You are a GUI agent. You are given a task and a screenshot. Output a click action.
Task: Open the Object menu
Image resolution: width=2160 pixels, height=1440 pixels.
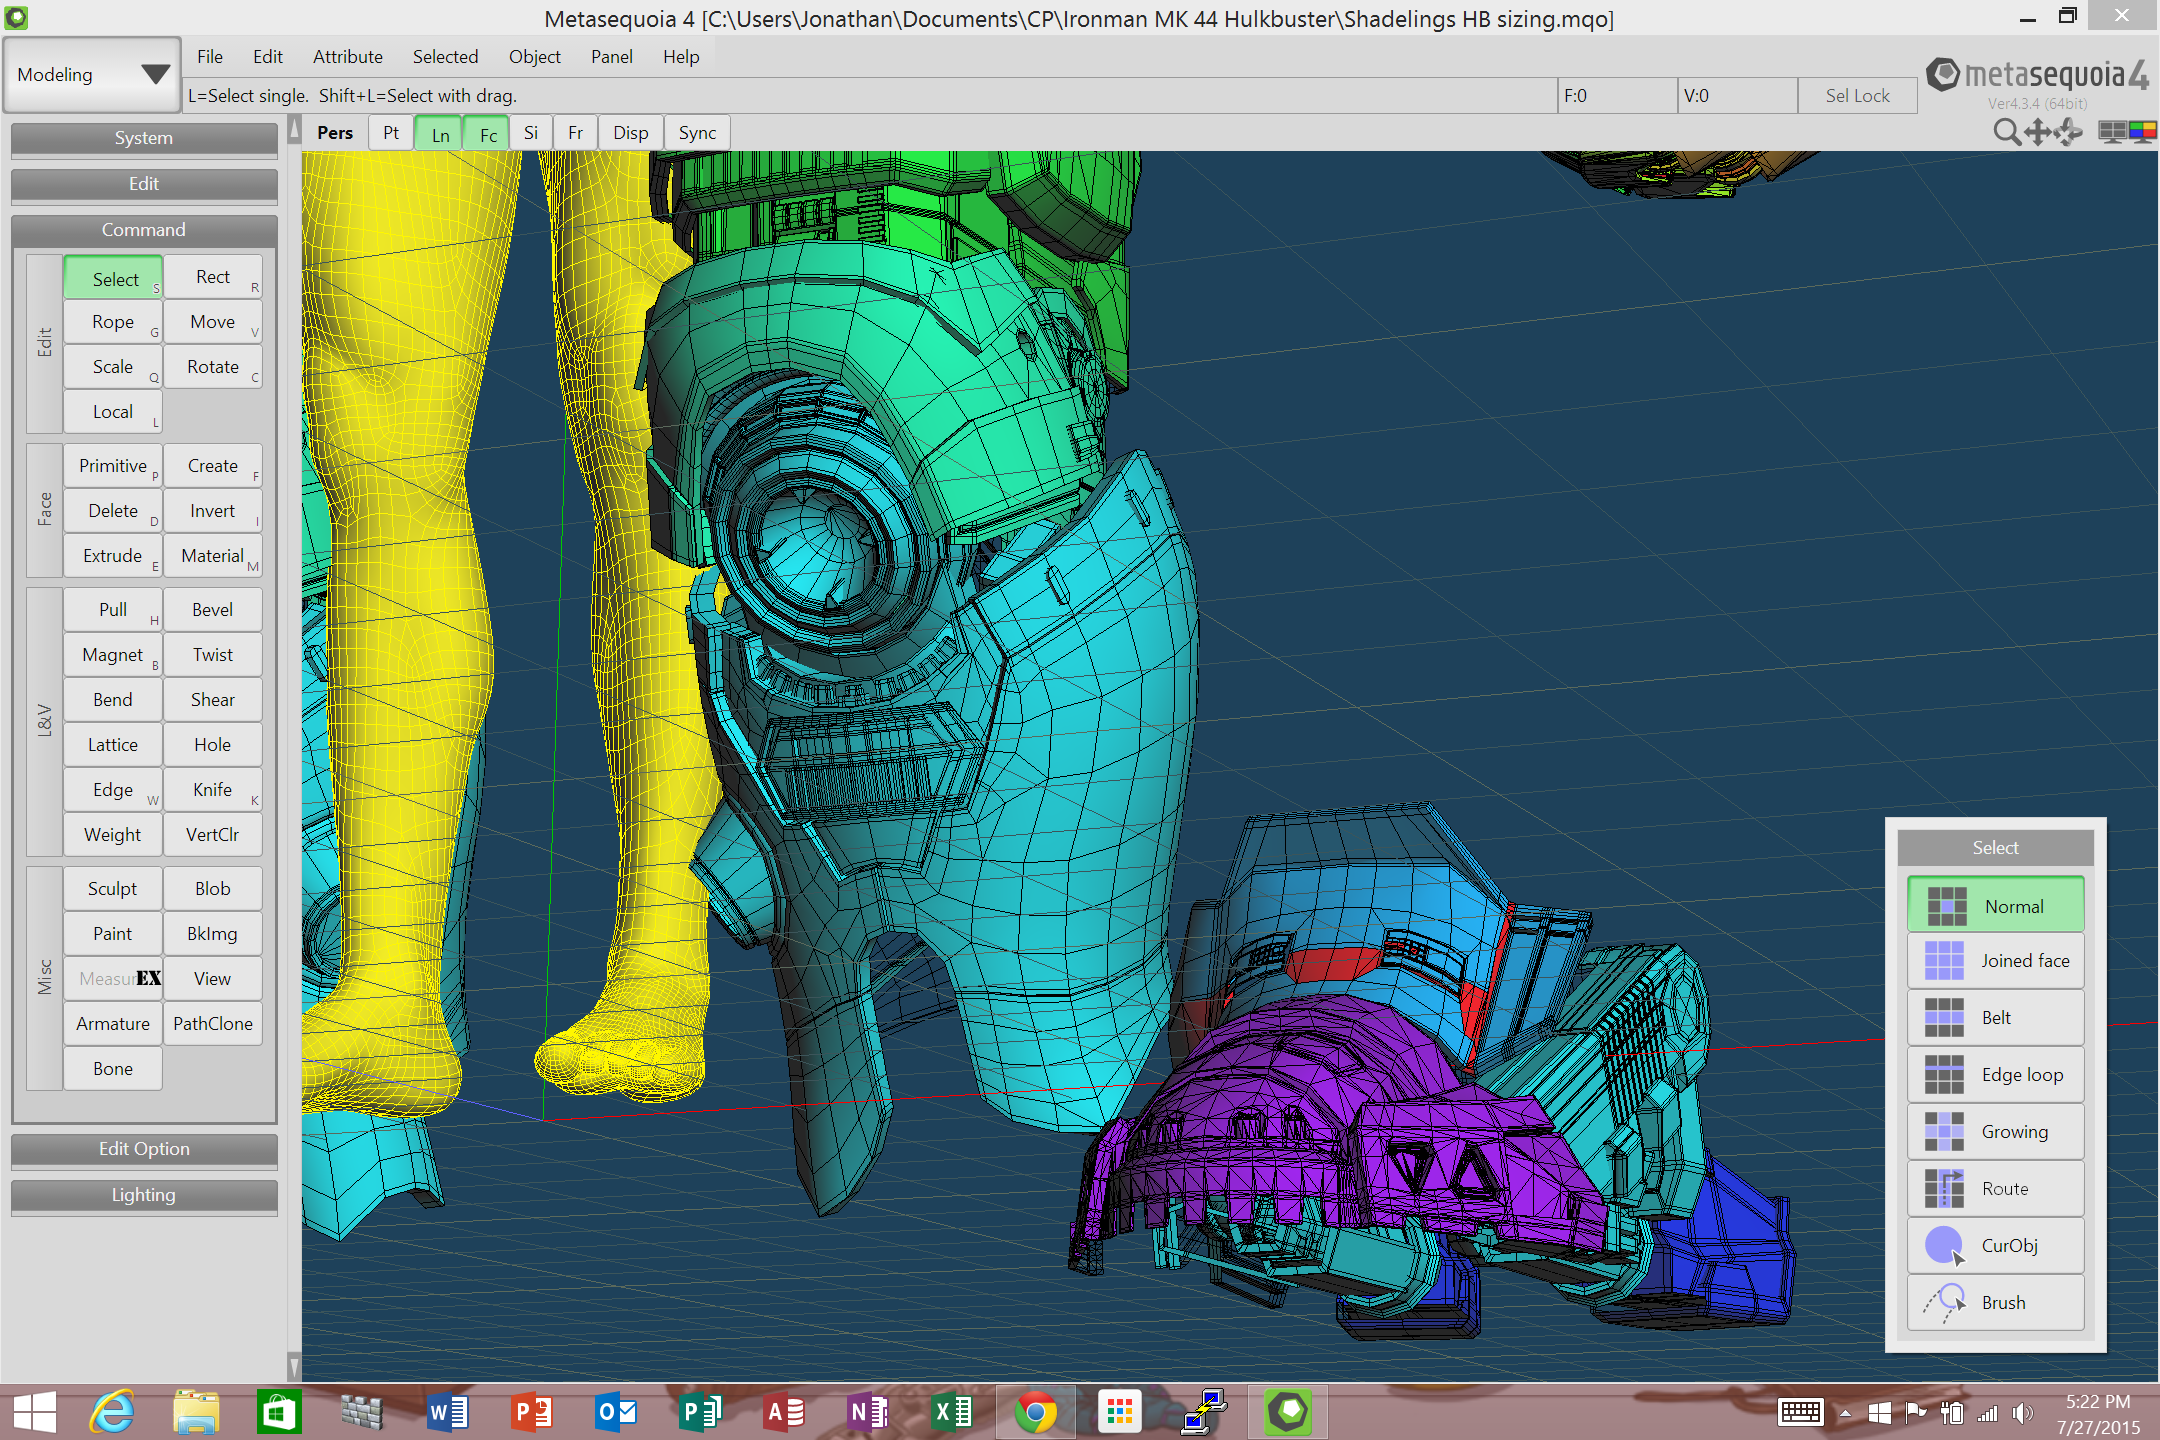click(534, 57)
